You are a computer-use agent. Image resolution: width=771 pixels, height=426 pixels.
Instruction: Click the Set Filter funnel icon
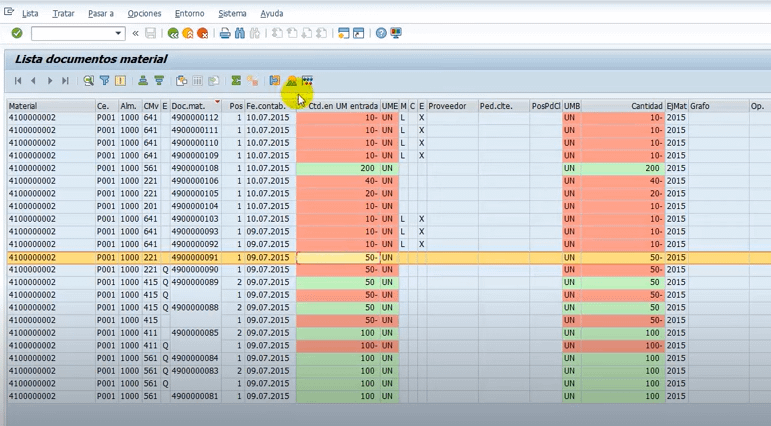(x=104, y=81)
